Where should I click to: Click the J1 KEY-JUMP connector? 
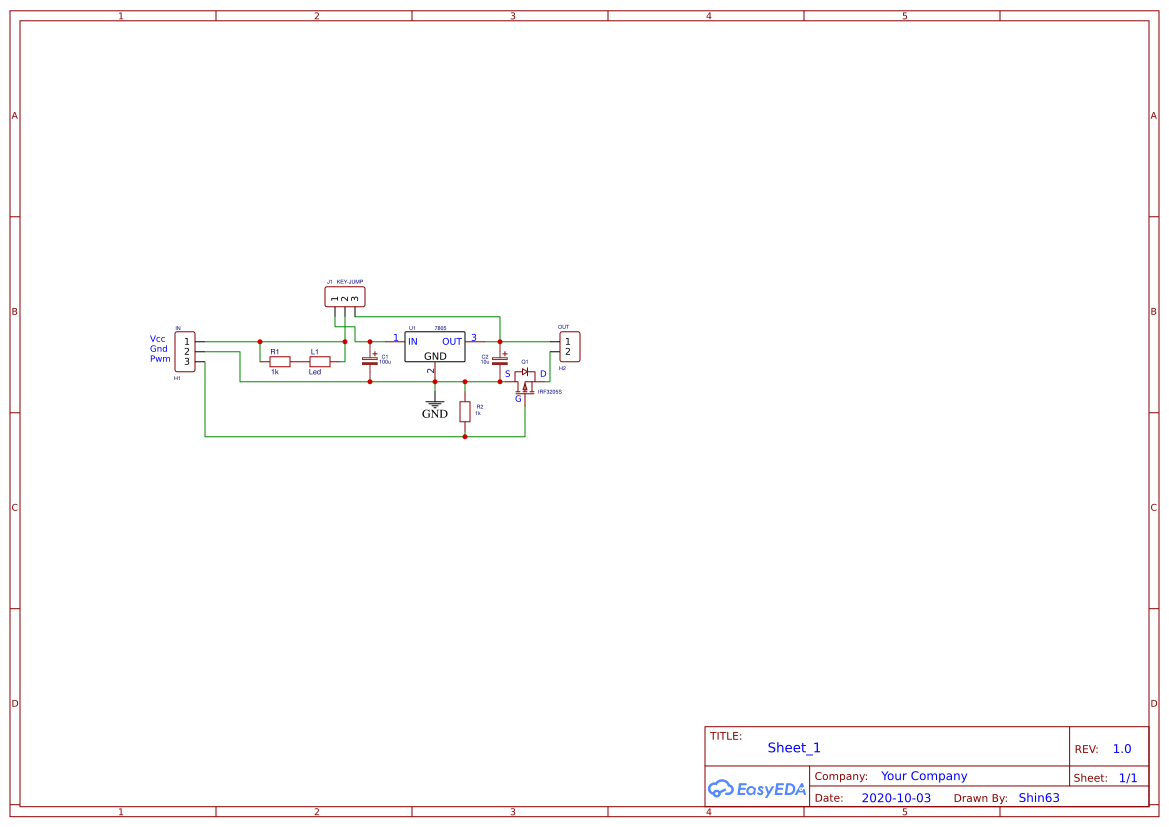point(343,296)
